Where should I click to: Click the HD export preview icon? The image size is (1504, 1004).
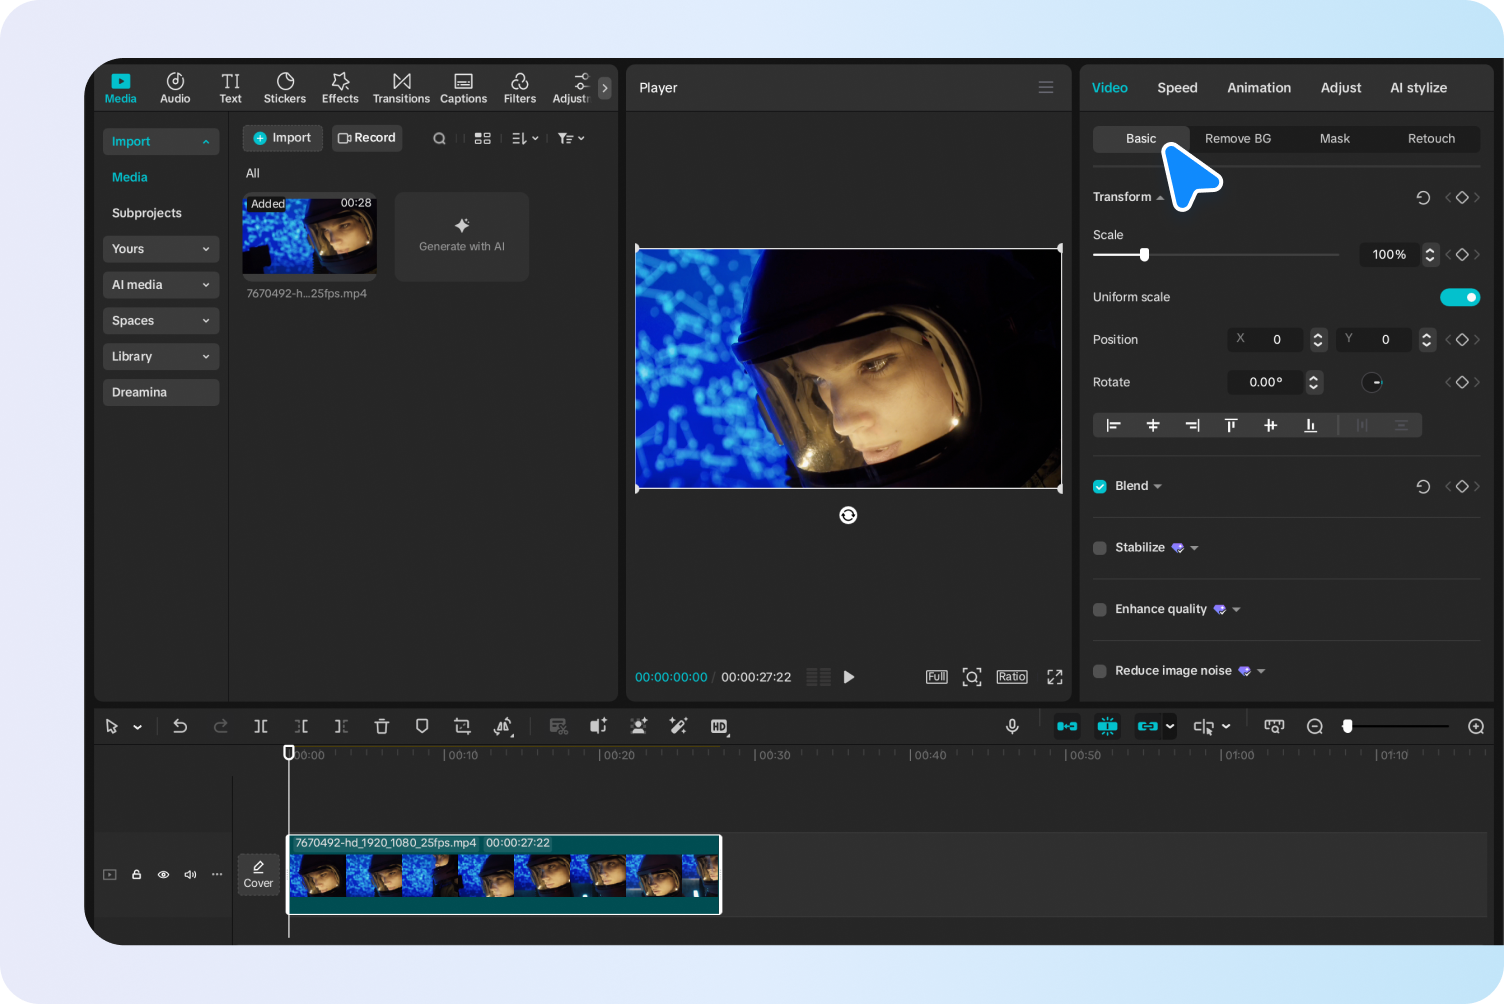click(719, 726)
